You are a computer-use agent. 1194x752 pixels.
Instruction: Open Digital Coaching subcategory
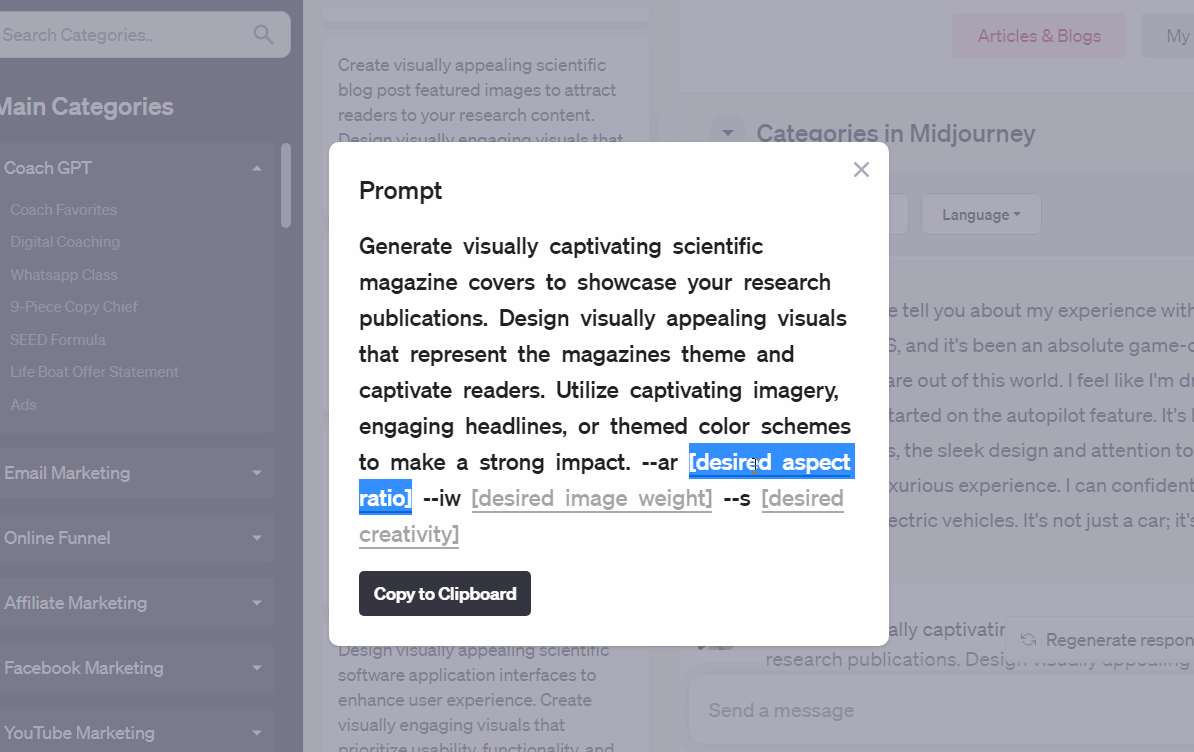coord(65,242)
